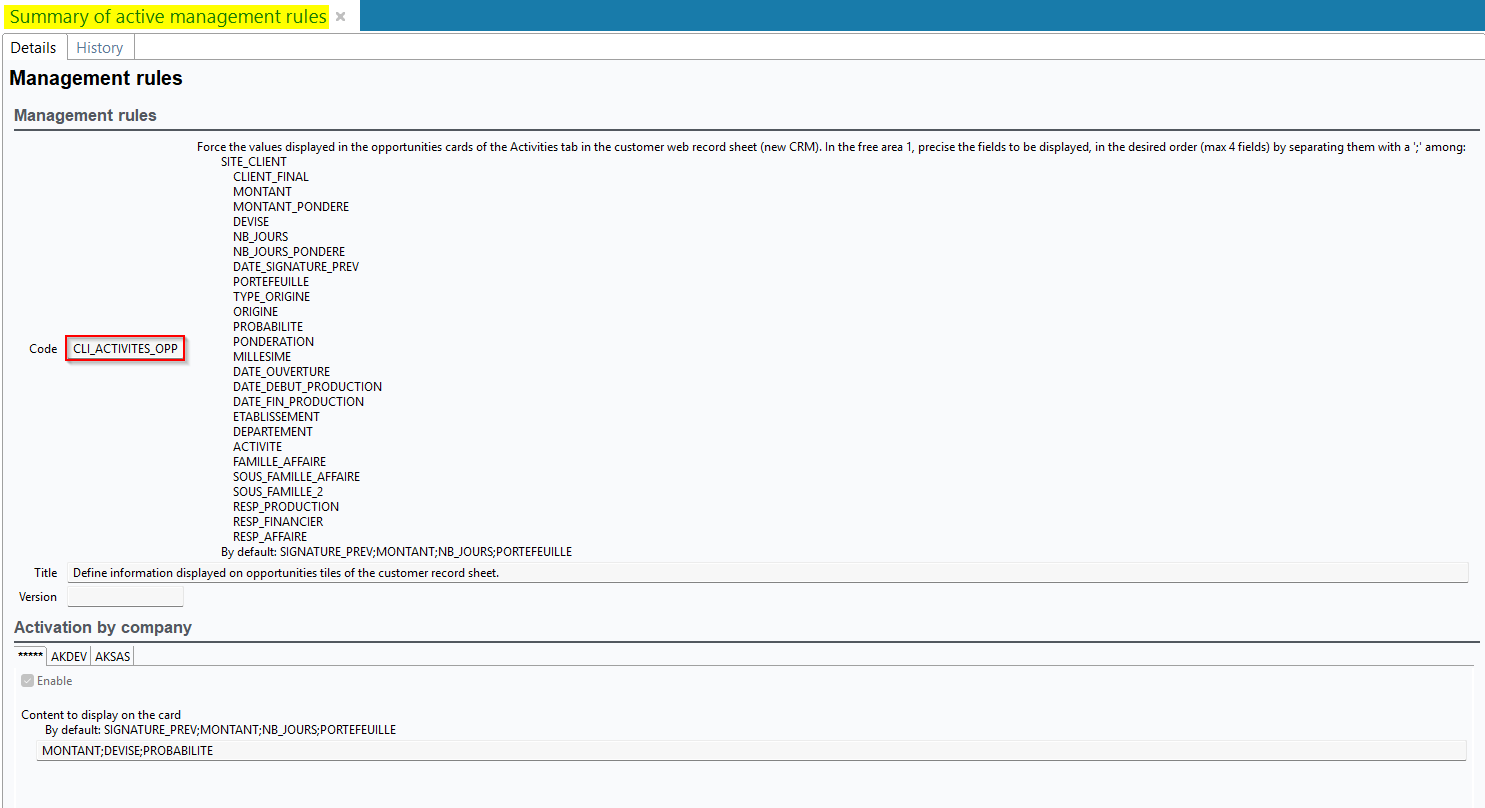Click the MONTANT;DEVISE;PROBABILITE content field
The width and height of the screenshot is (1485, 808).
click(x=750, y=751)
